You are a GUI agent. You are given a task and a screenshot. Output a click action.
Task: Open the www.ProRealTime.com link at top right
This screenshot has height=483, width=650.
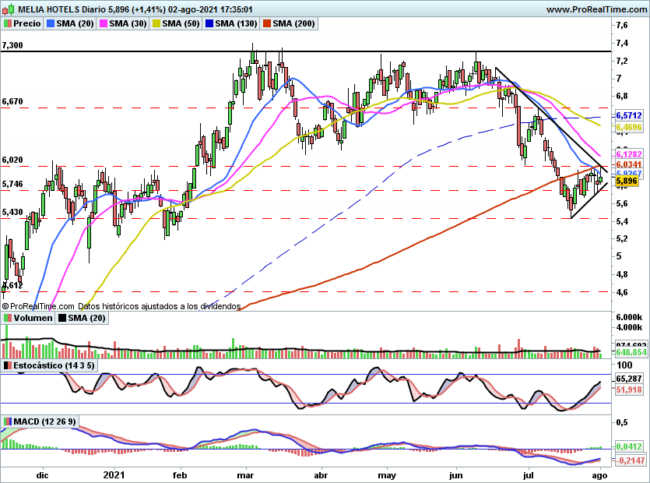click(x=597, y=9)
